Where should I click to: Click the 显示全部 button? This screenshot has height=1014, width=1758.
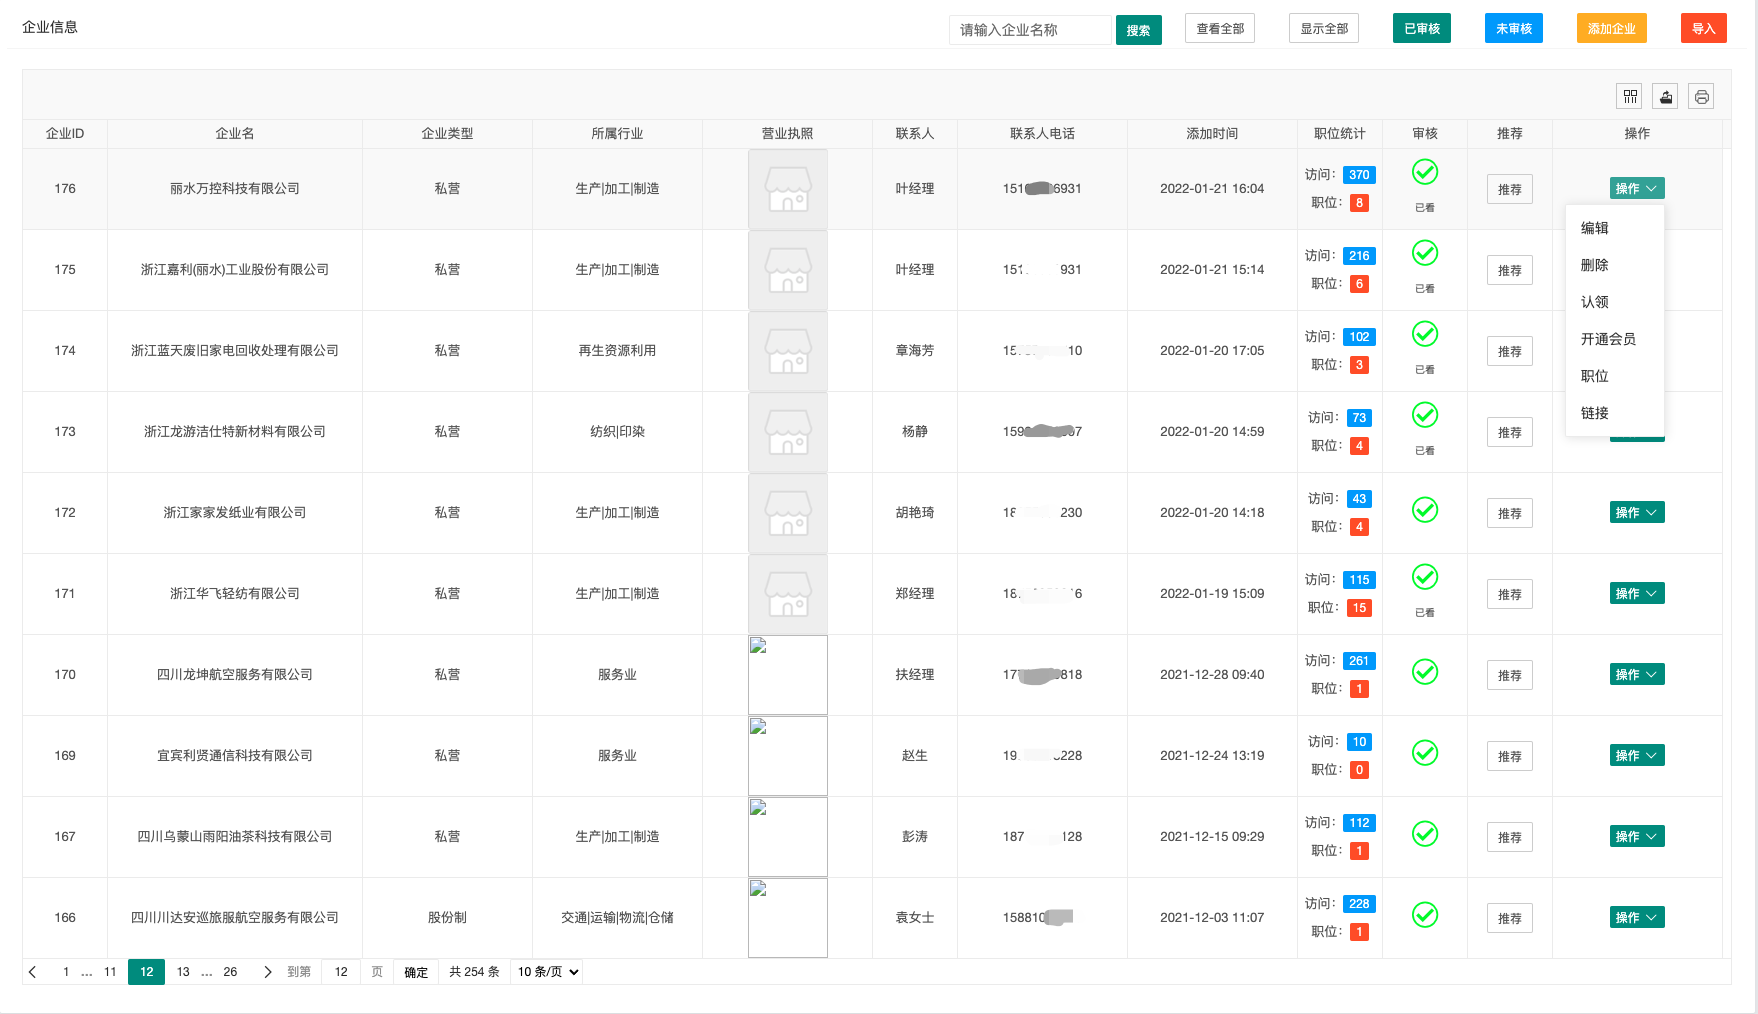pyautogui.click(x=1324, y=28)
